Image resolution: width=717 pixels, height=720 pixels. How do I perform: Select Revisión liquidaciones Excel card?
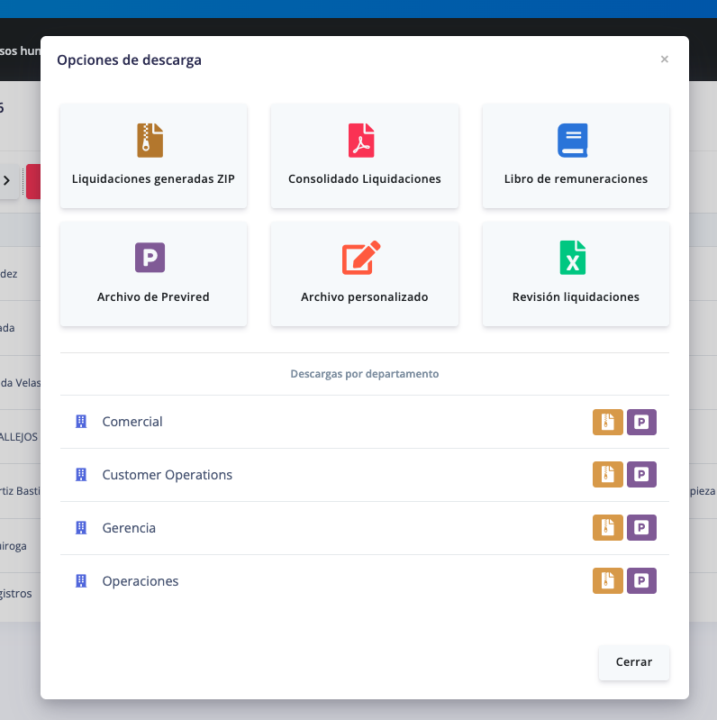coord(576,274)
